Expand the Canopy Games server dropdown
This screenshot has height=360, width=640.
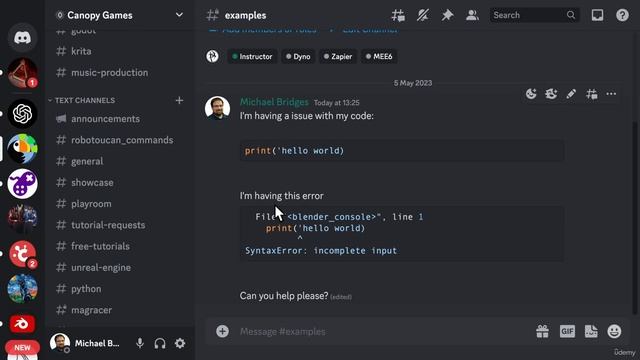tap(179, 15)
